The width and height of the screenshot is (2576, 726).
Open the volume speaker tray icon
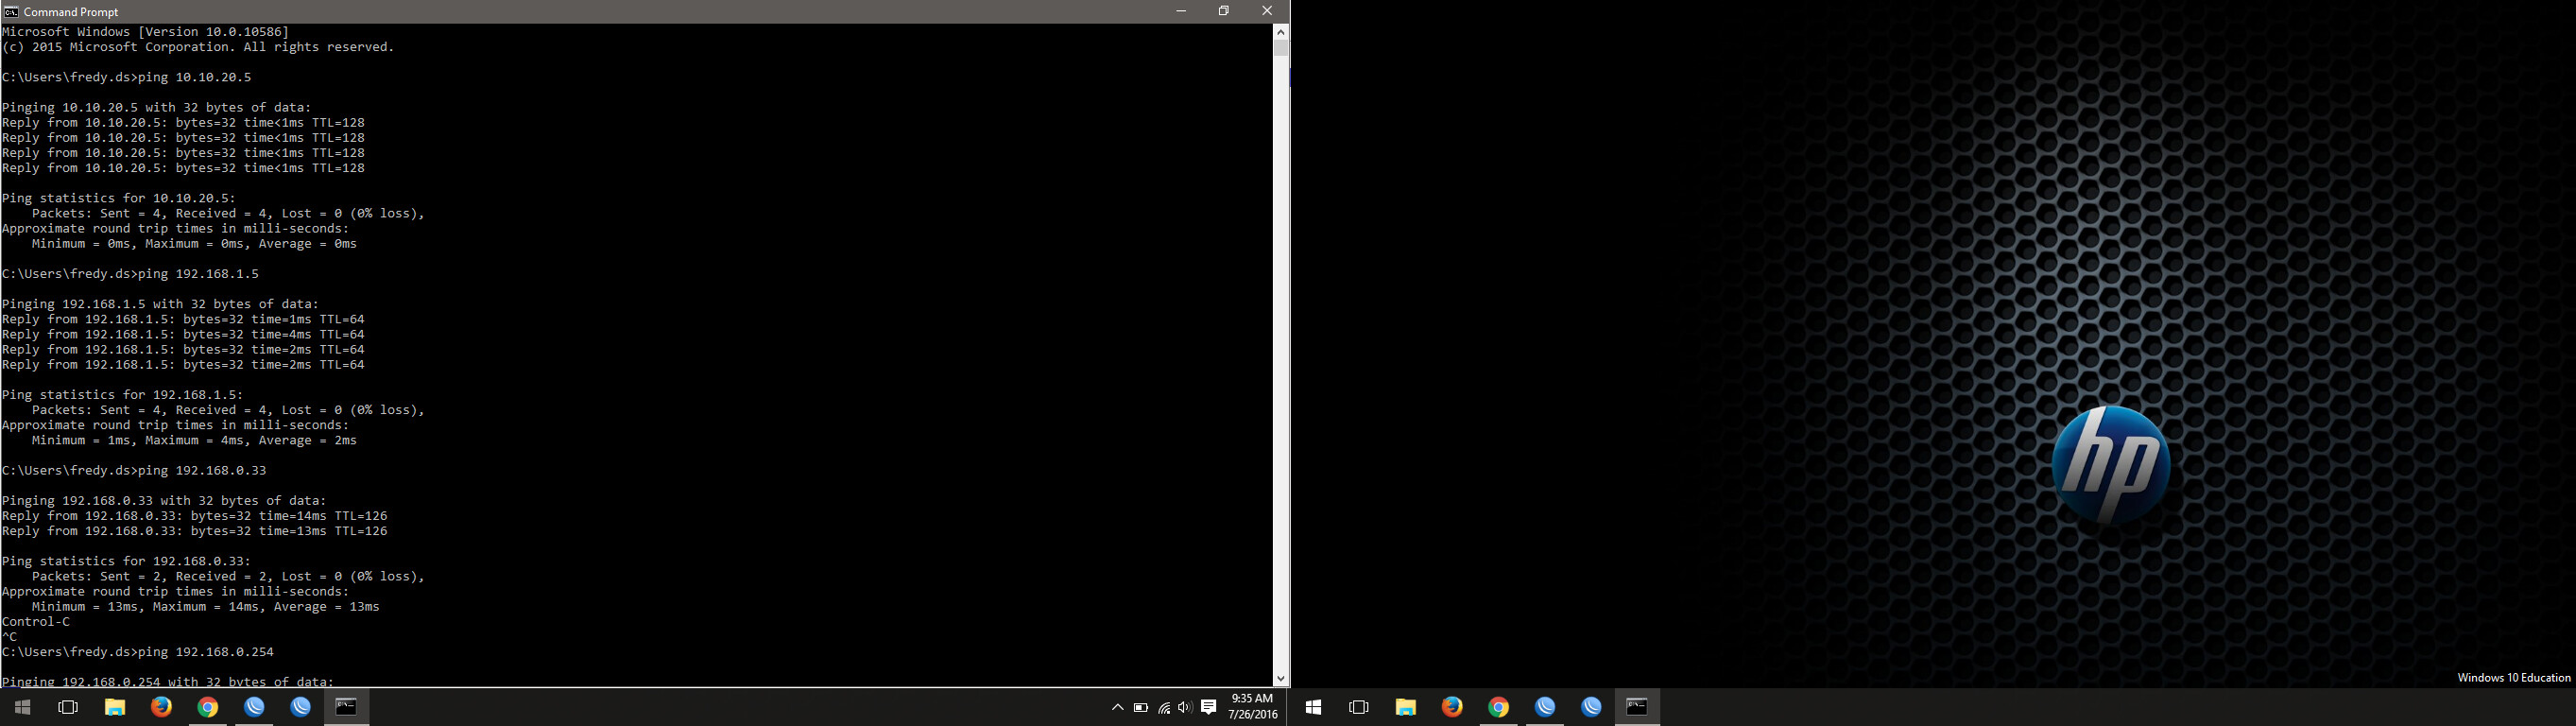pyautogui.click(x=1185, y=707)
